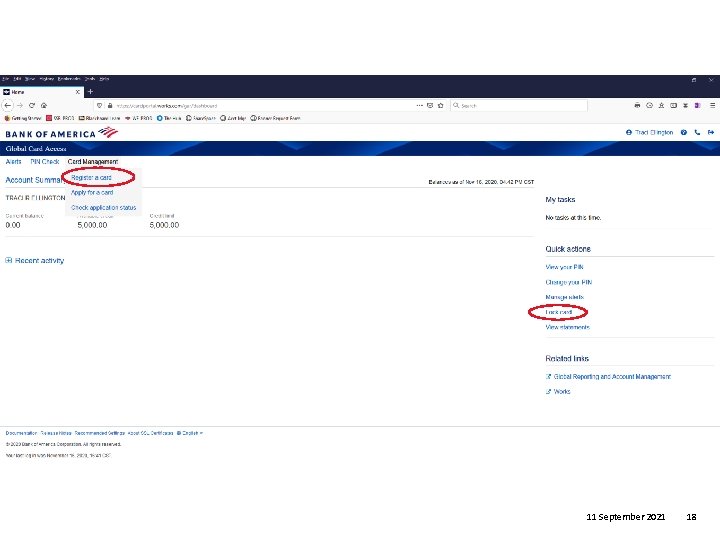Image resolution: width=720 pixels, height=540 pixels.
Task: Sign out using the logout icon
Action: (711, 132)
